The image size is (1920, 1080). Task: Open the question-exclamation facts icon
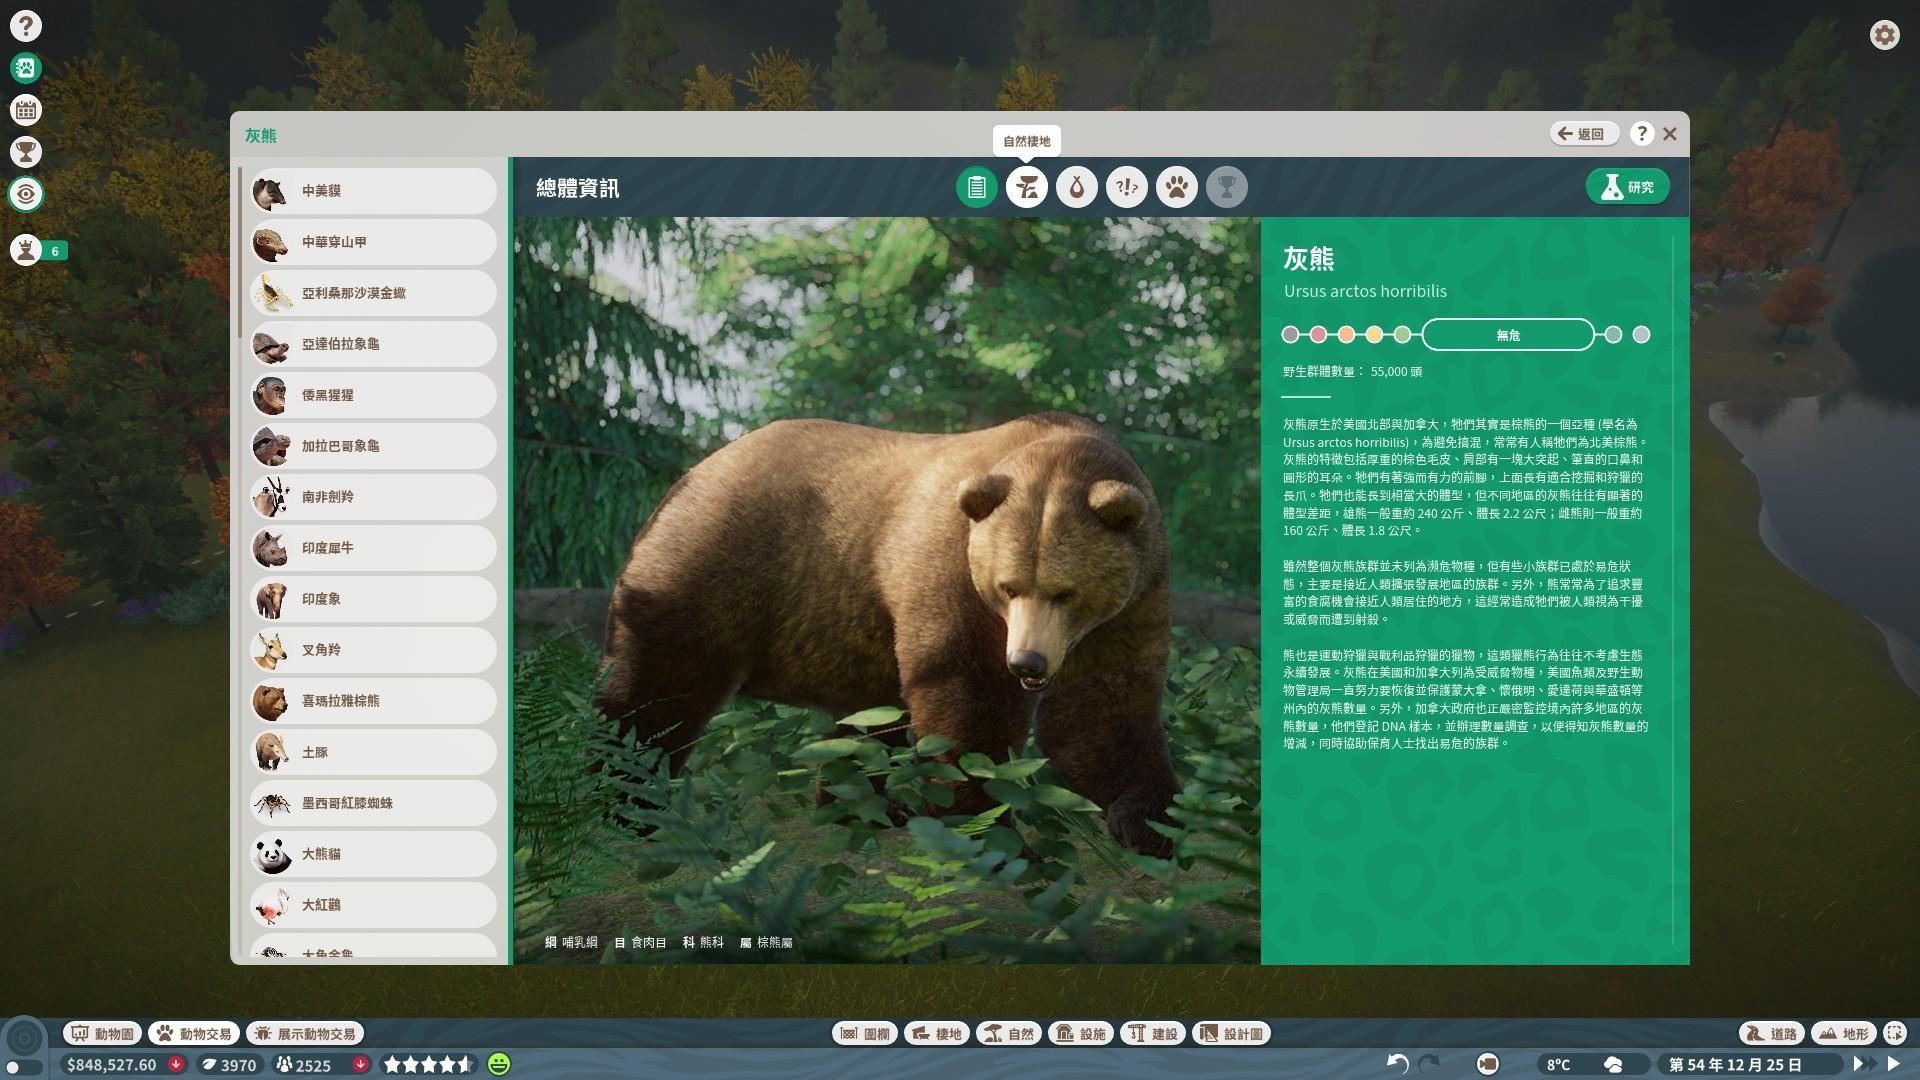pyautogui.click(x=1126, y=187)
